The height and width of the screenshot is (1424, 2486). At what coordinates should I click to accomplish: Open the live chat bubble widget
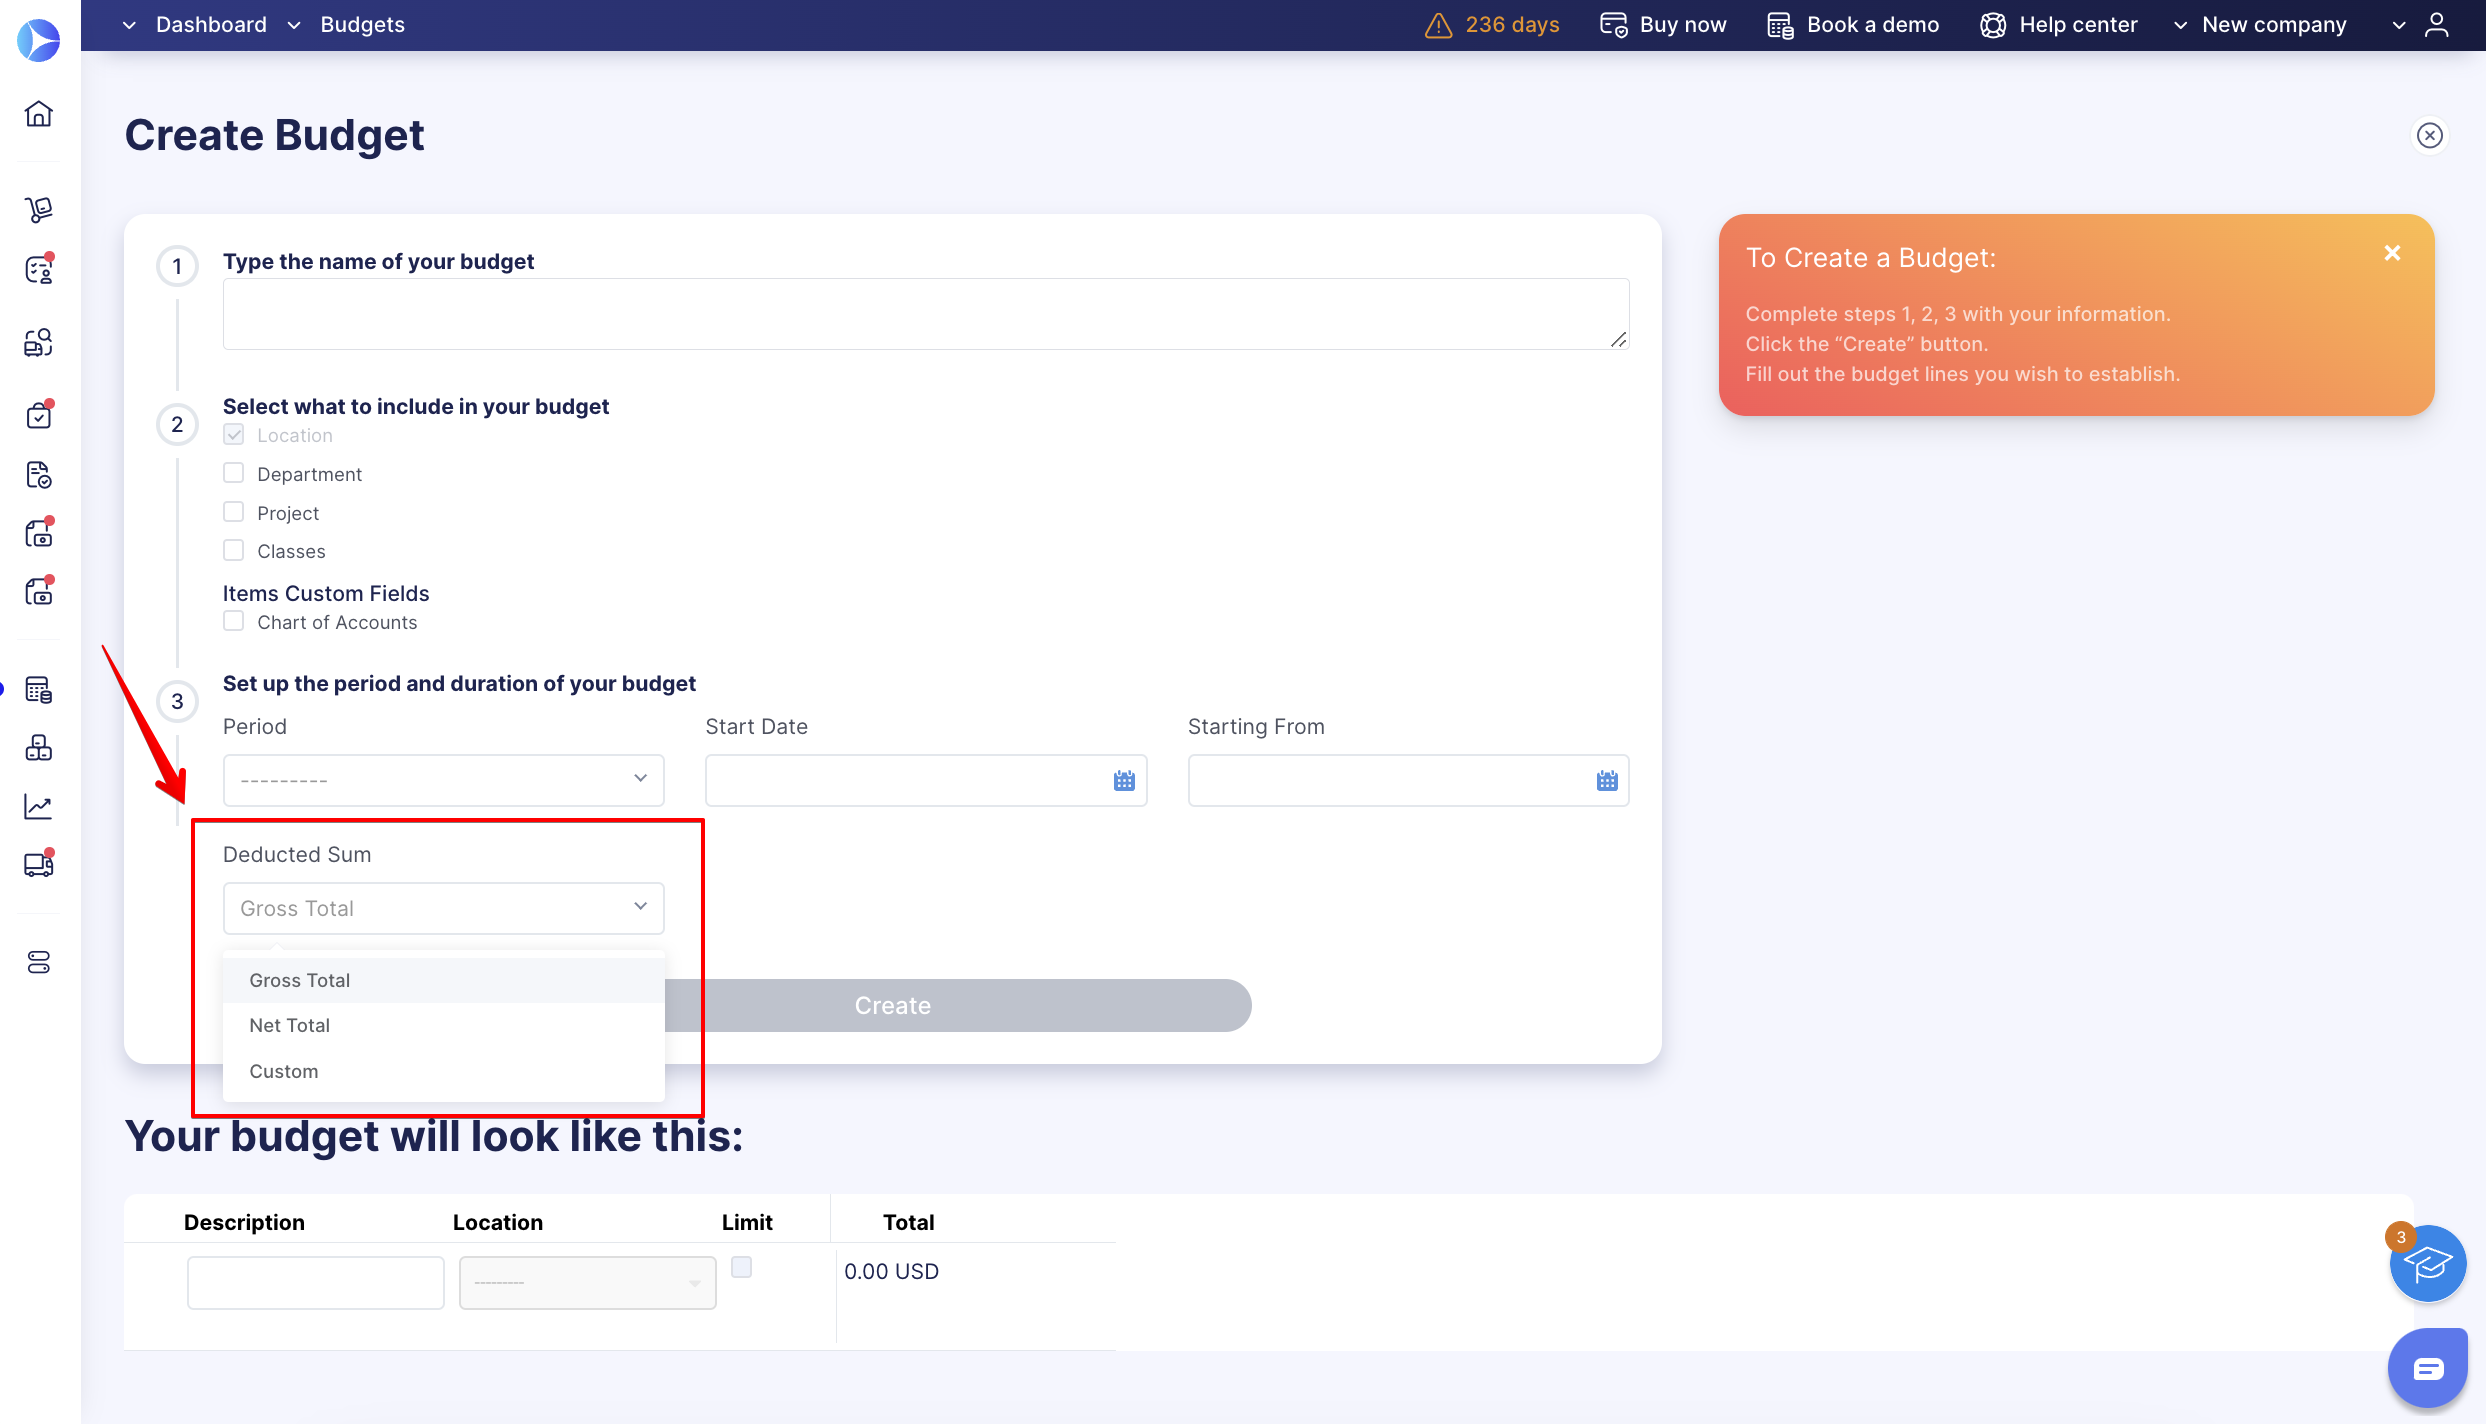2428,1368
